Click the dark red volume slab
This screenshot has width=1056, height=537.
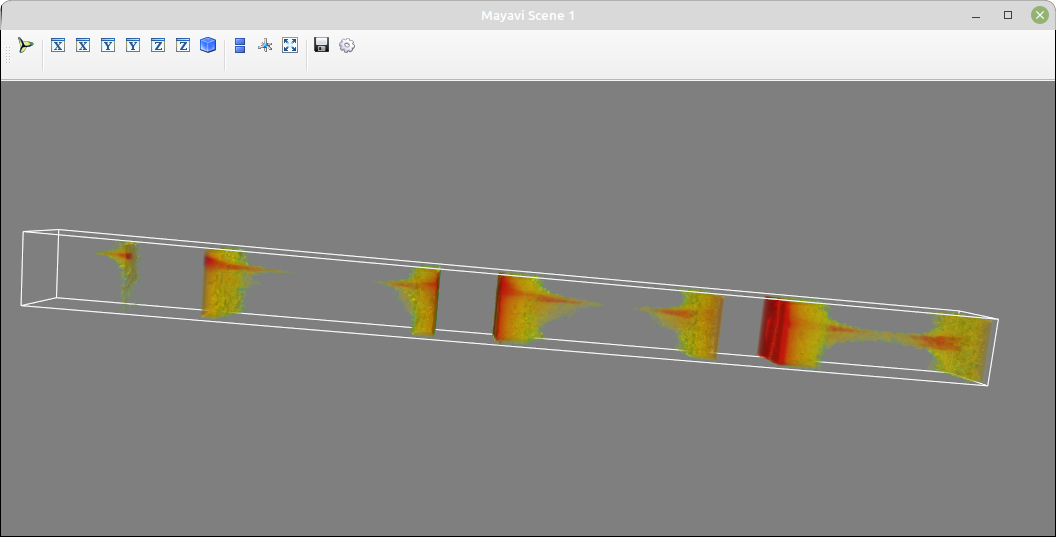(781, 332)
